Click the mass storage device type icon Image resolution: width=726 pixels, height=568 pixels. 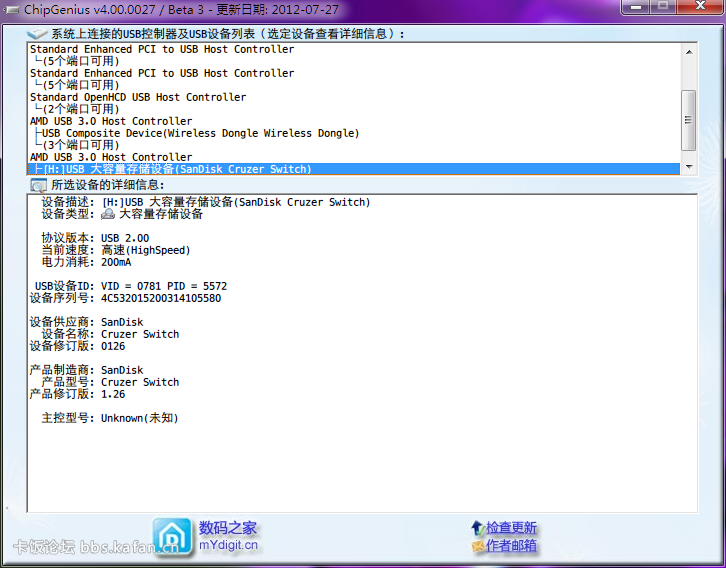point(108,214)
